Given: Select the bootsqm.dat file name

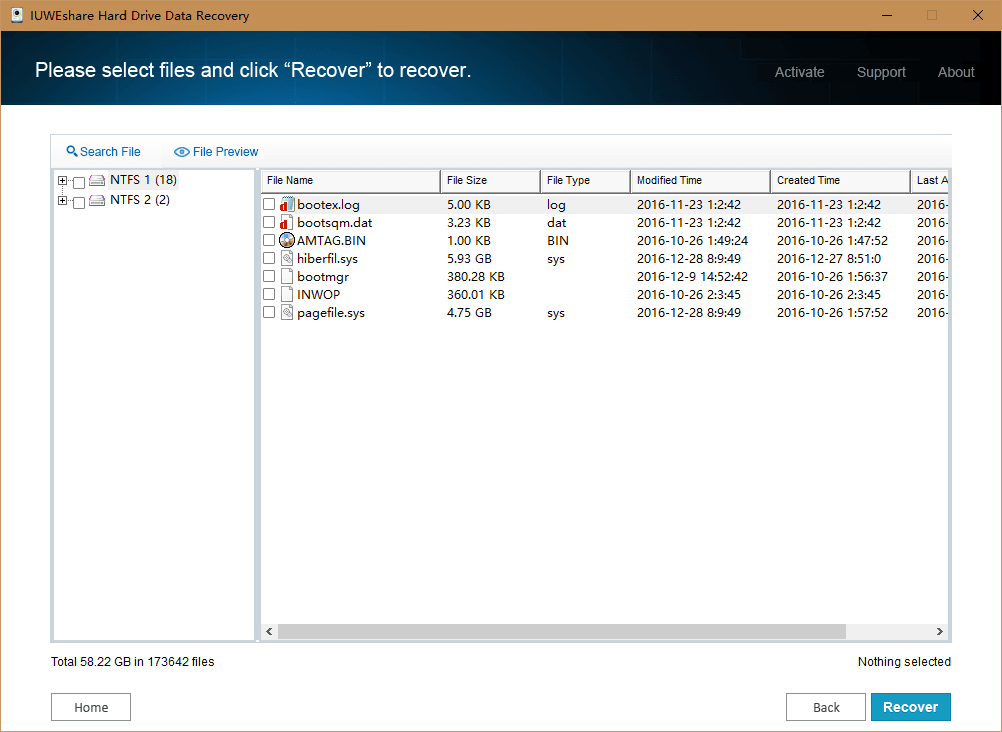Looking at the screenshot, I should tap(334, 222).
